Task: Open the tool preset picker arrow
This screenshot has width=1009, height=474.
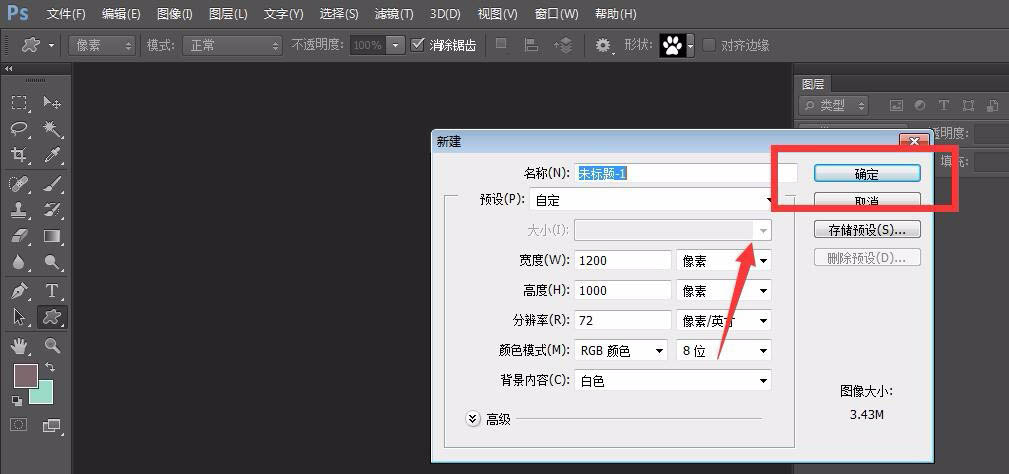Action: (x=51, y=46)
